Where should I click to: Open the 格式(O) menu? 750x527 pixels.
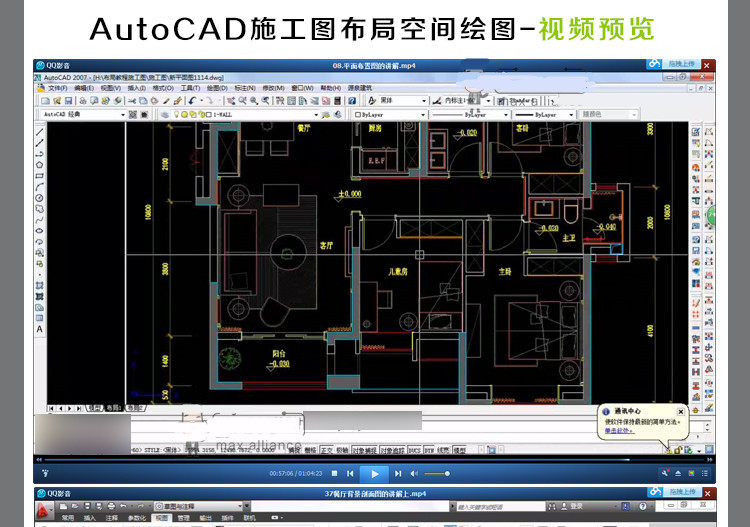click(x=163, y=88)
